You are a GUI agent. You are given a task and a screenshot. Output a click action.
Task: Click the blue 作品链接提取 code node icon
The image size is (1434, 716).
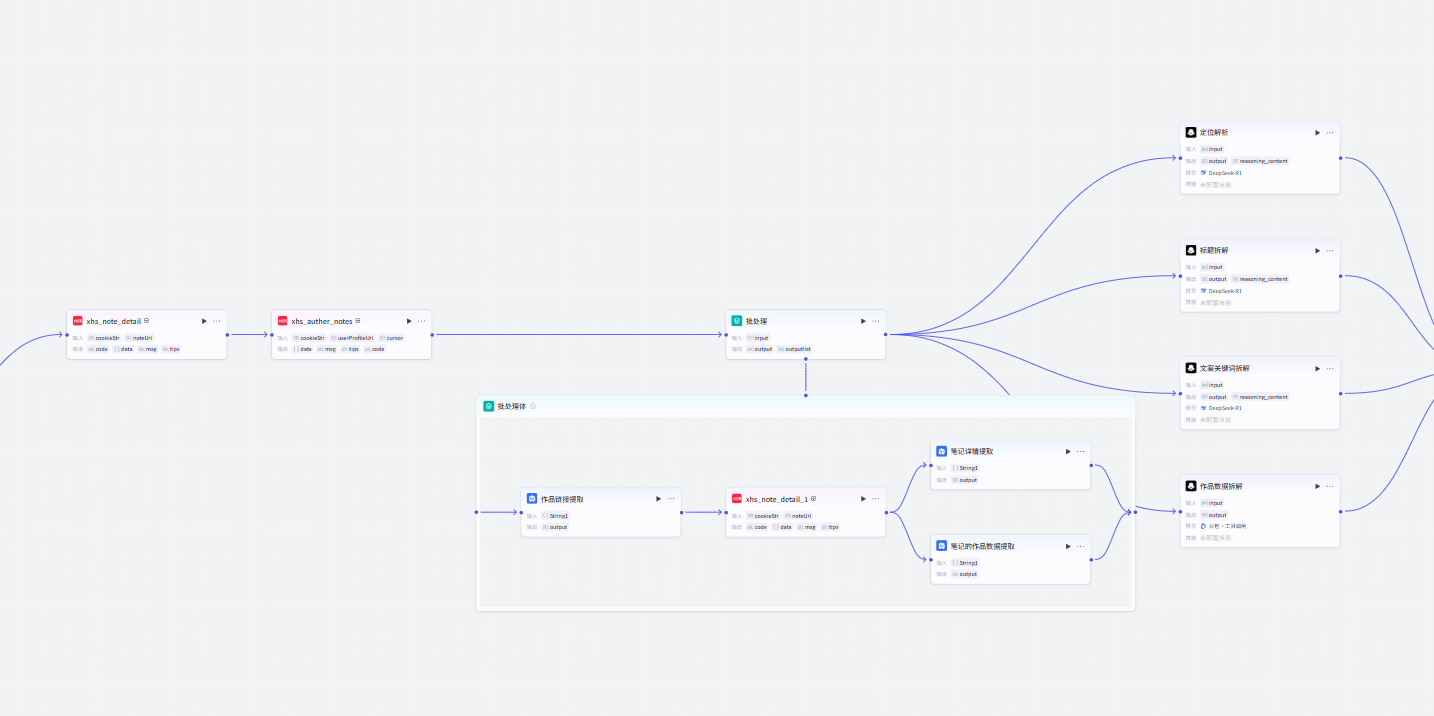[532, 498]
